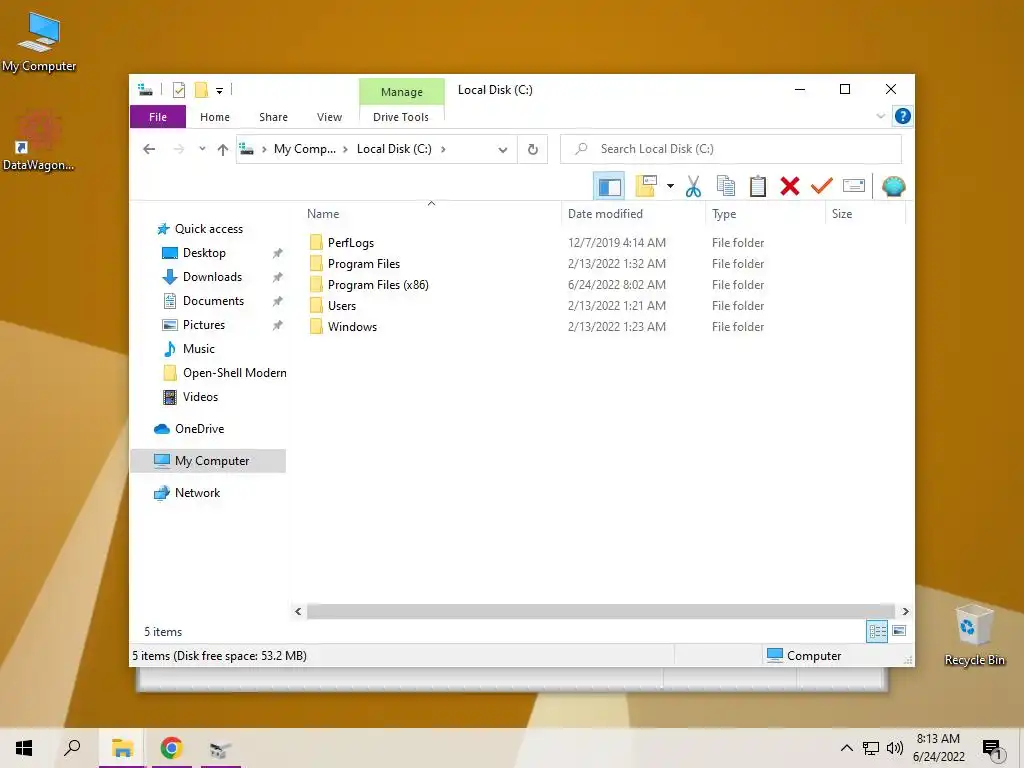This screenshot has width=1024, height=768.
Task: Open the Recycle Bin desktop icon
Action: tap(974, 635)
